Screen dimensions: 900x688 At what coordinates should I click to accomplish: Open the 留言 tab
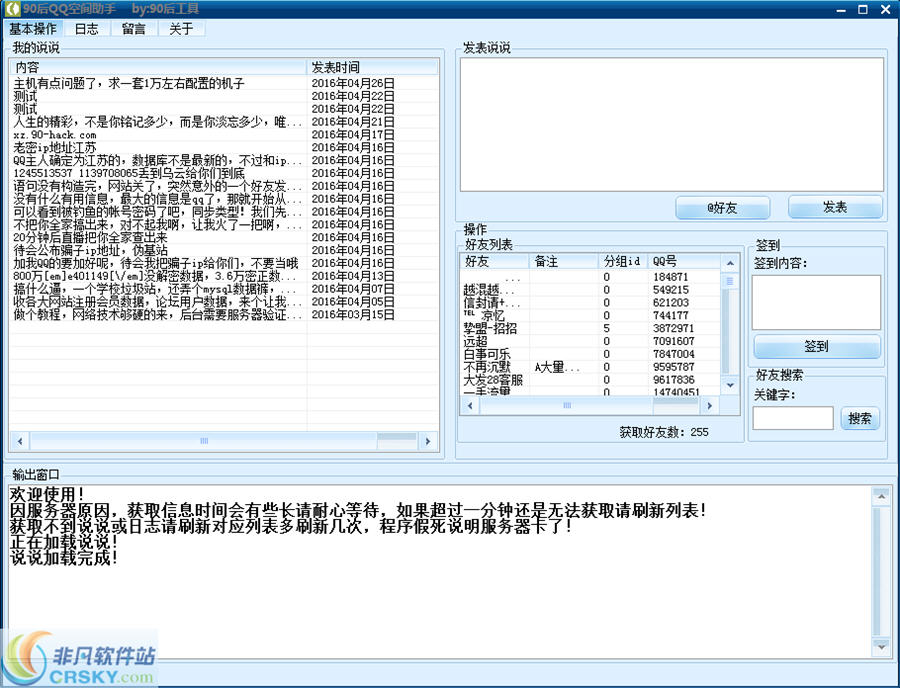click(134, 29)
